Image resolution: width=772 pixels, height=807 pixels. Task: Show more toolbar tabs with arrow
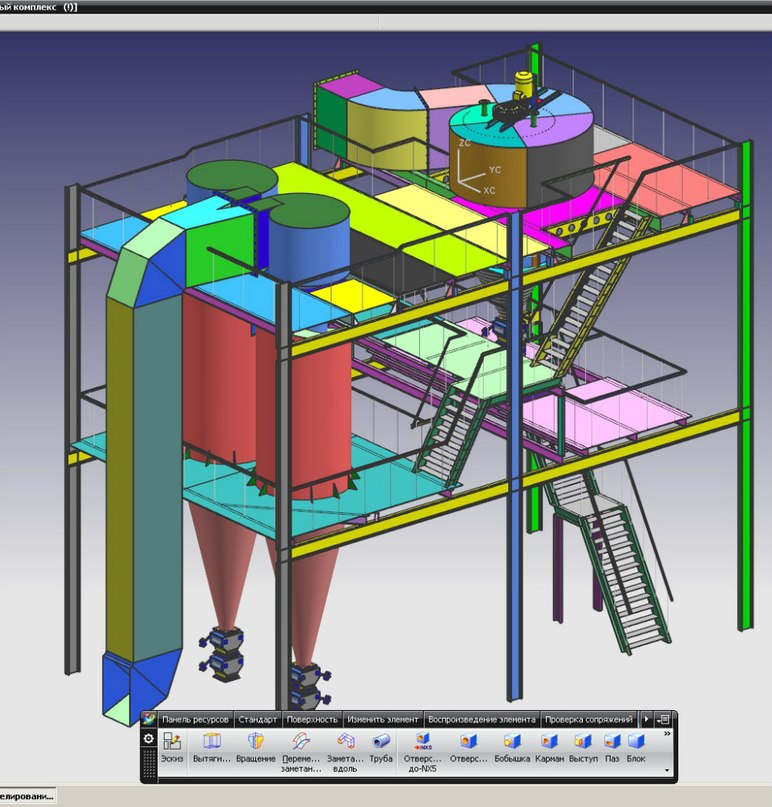click(x=647, y=719)
